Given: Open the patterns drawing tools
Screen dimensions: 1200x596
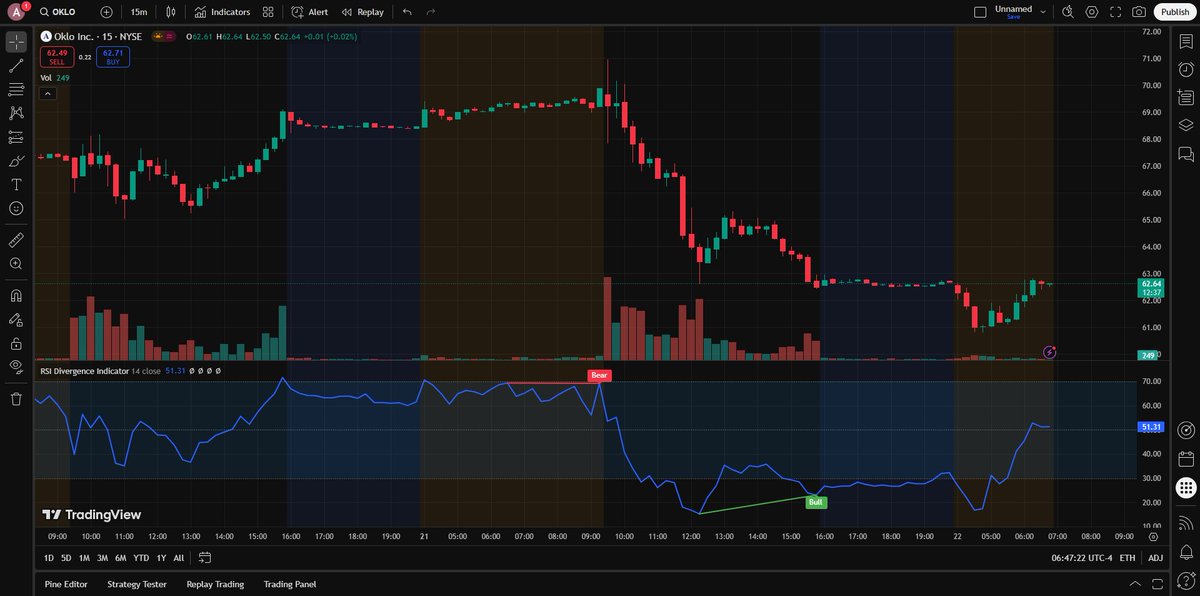Looking at the screenshot, I should click(x=16, y=113).
